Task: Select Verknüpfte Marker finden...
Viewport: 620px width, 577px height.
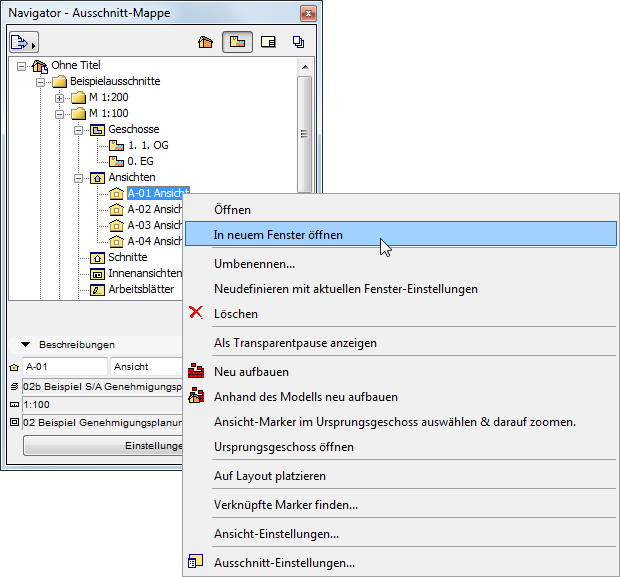Action: point(401,505)
